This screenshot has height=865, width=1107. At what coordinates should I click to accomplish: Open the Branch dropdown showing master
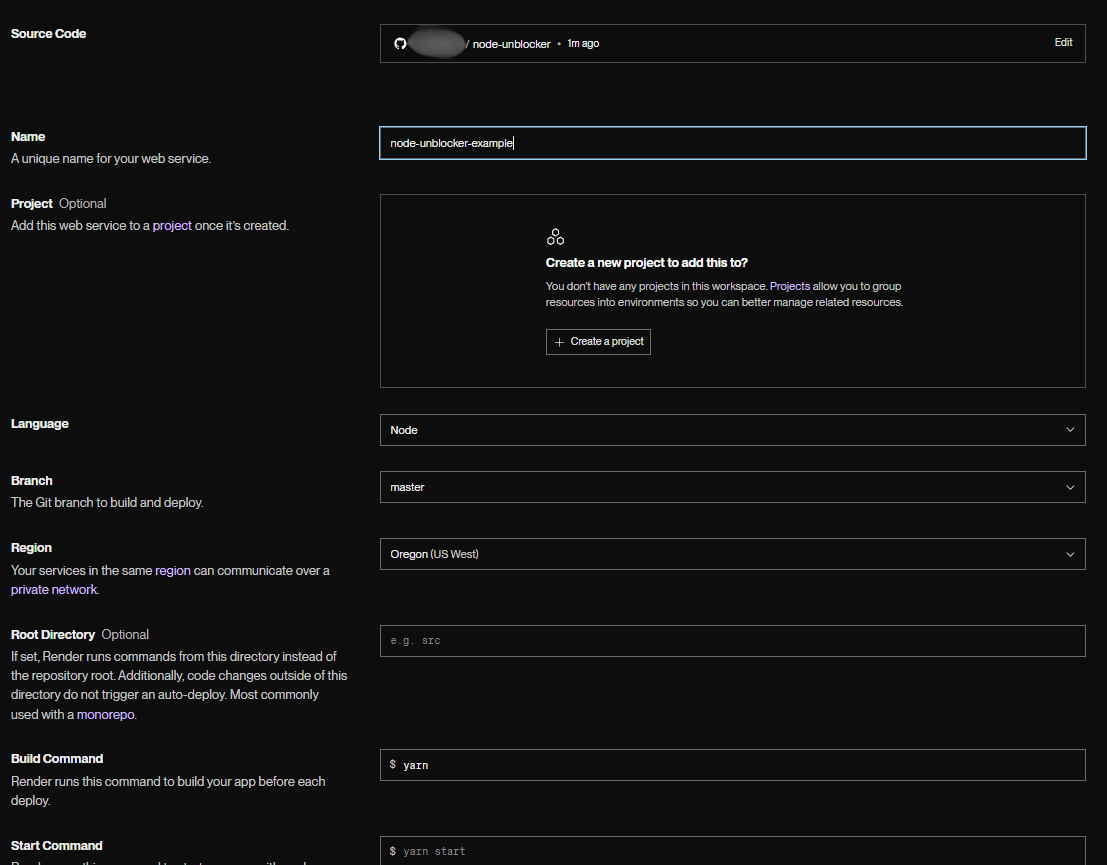(x=733, y=487)
